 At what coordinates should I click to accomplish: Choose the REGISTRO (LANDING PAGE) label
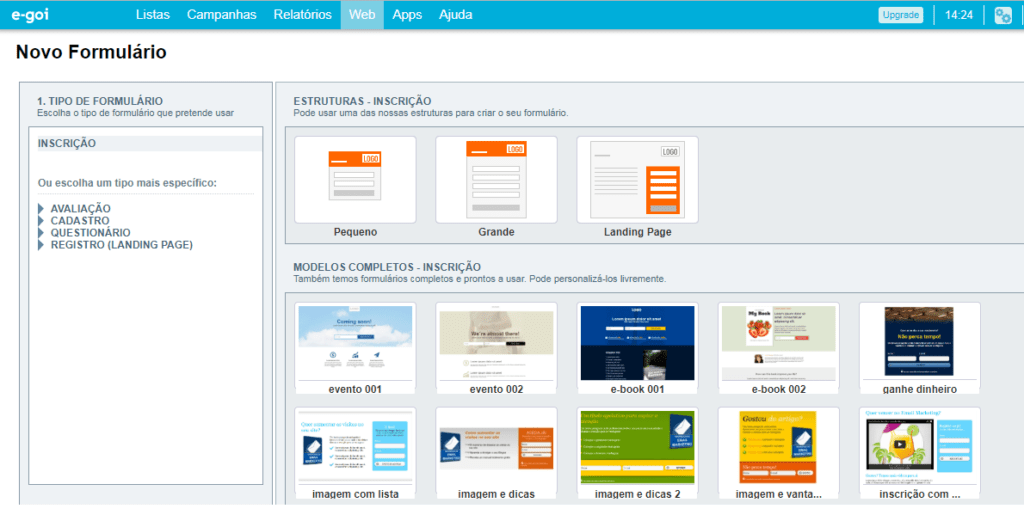(x=121, y=245)
